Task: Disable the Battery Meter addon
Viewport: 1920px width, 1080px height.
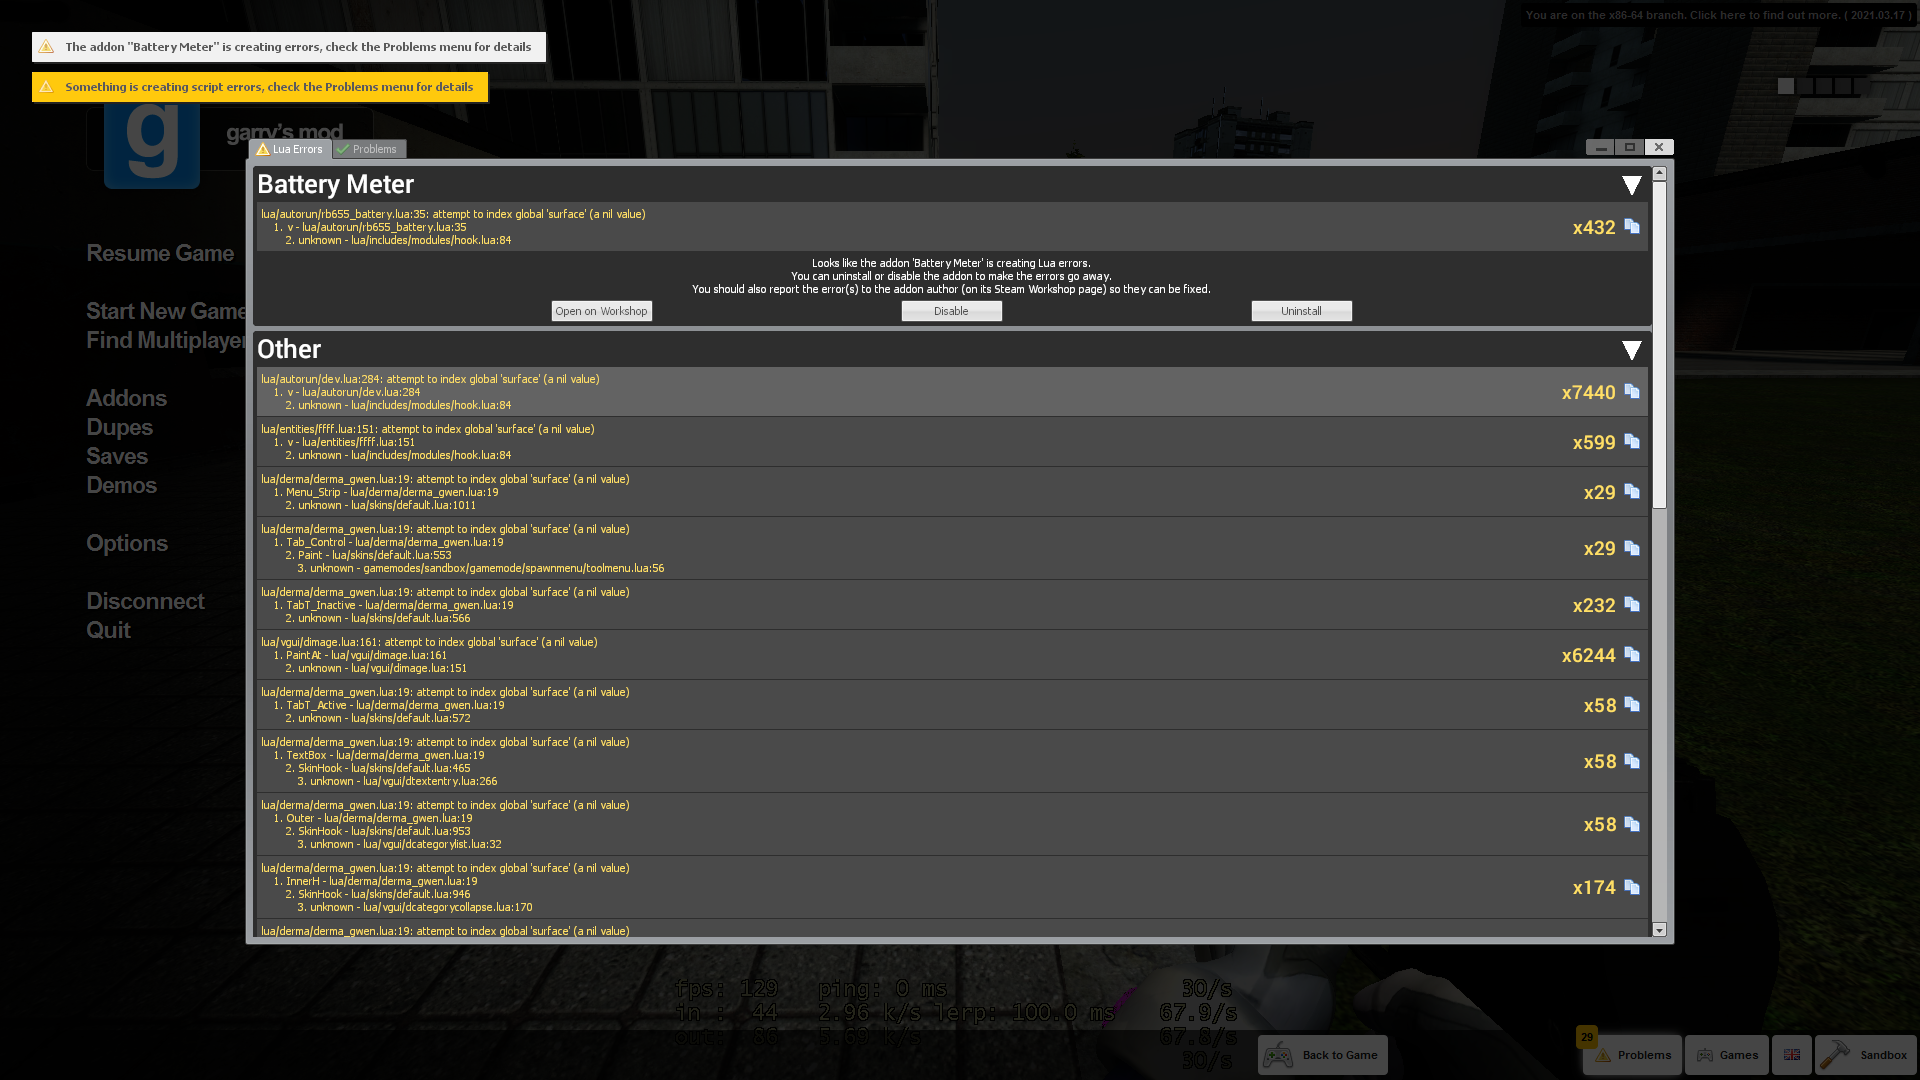Action: pyautogui.click(x=951, y=310)
